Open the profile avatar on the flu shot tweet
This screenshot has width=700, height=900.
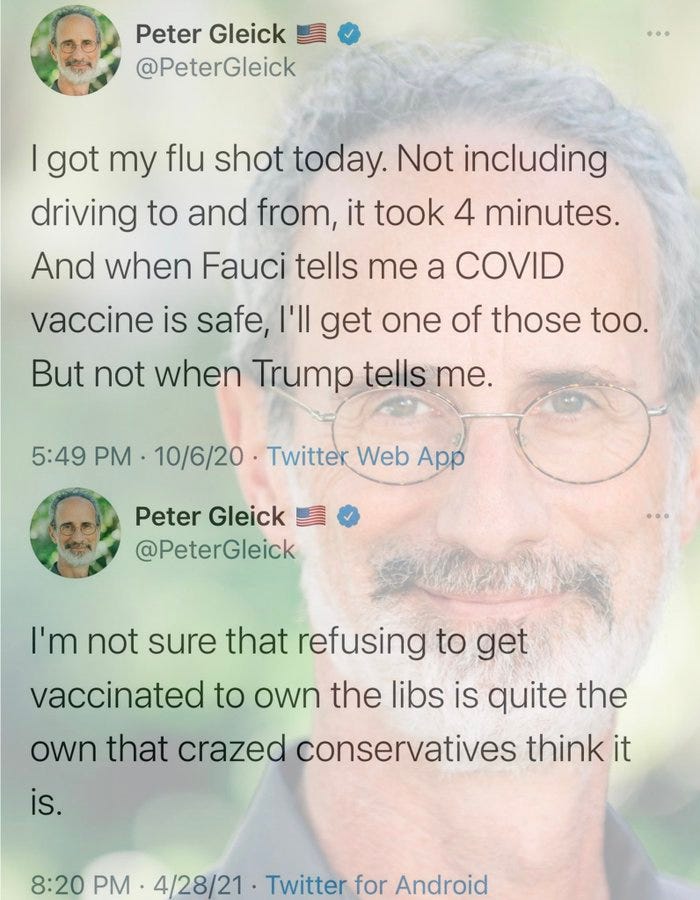(x=75, y=50)
